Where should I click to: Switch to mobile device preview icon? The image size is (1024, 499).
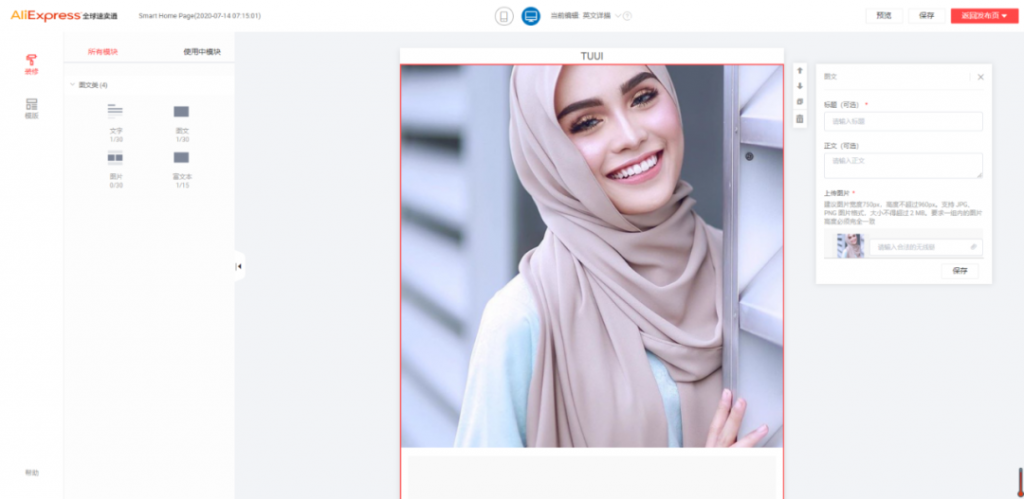pyautogui.click(x=503, y=16)
